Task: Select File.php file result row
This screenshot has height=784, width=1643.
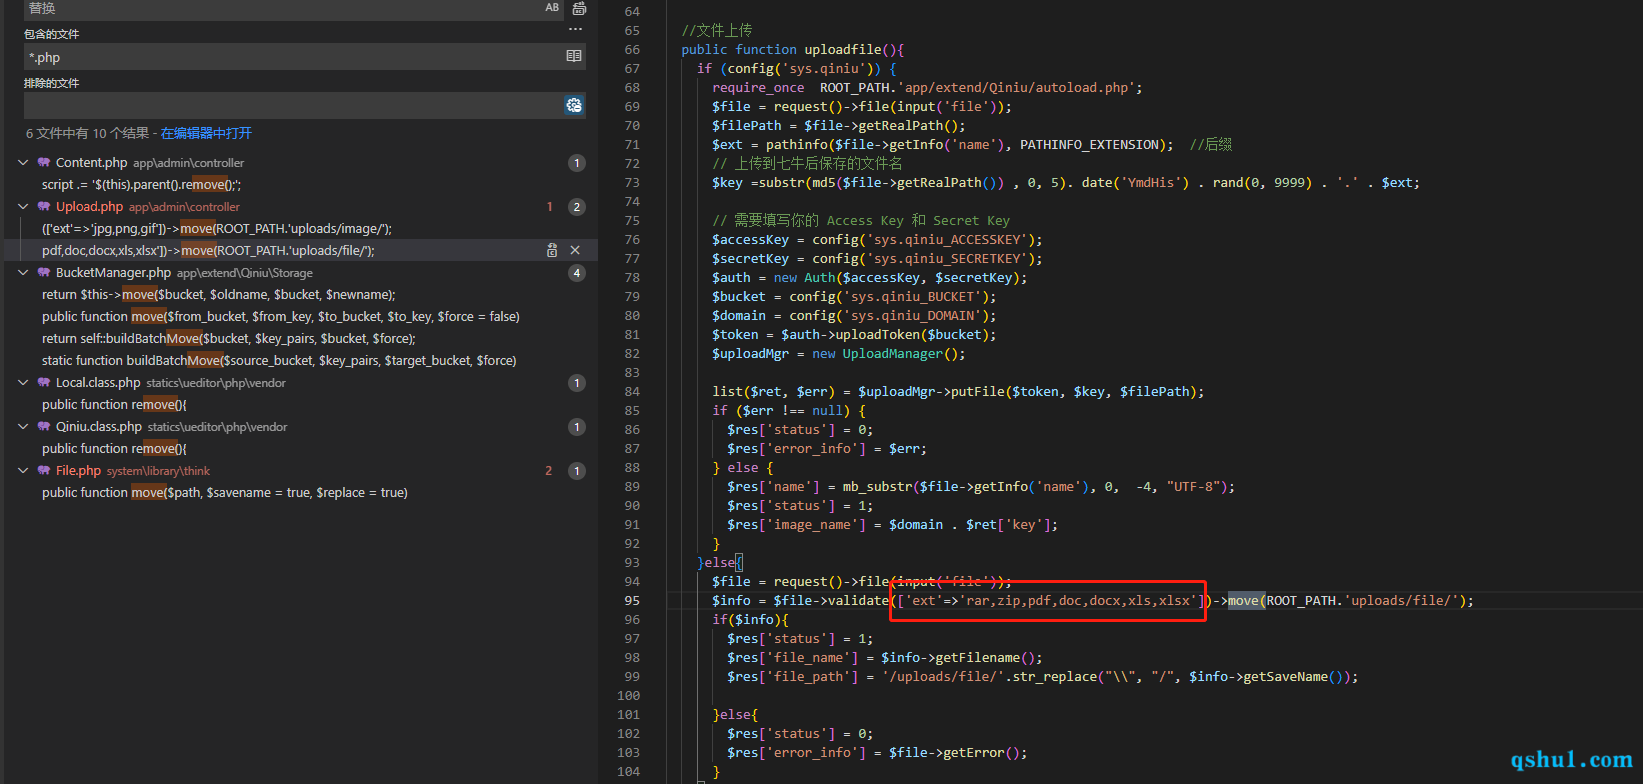Action: point(300,471)
